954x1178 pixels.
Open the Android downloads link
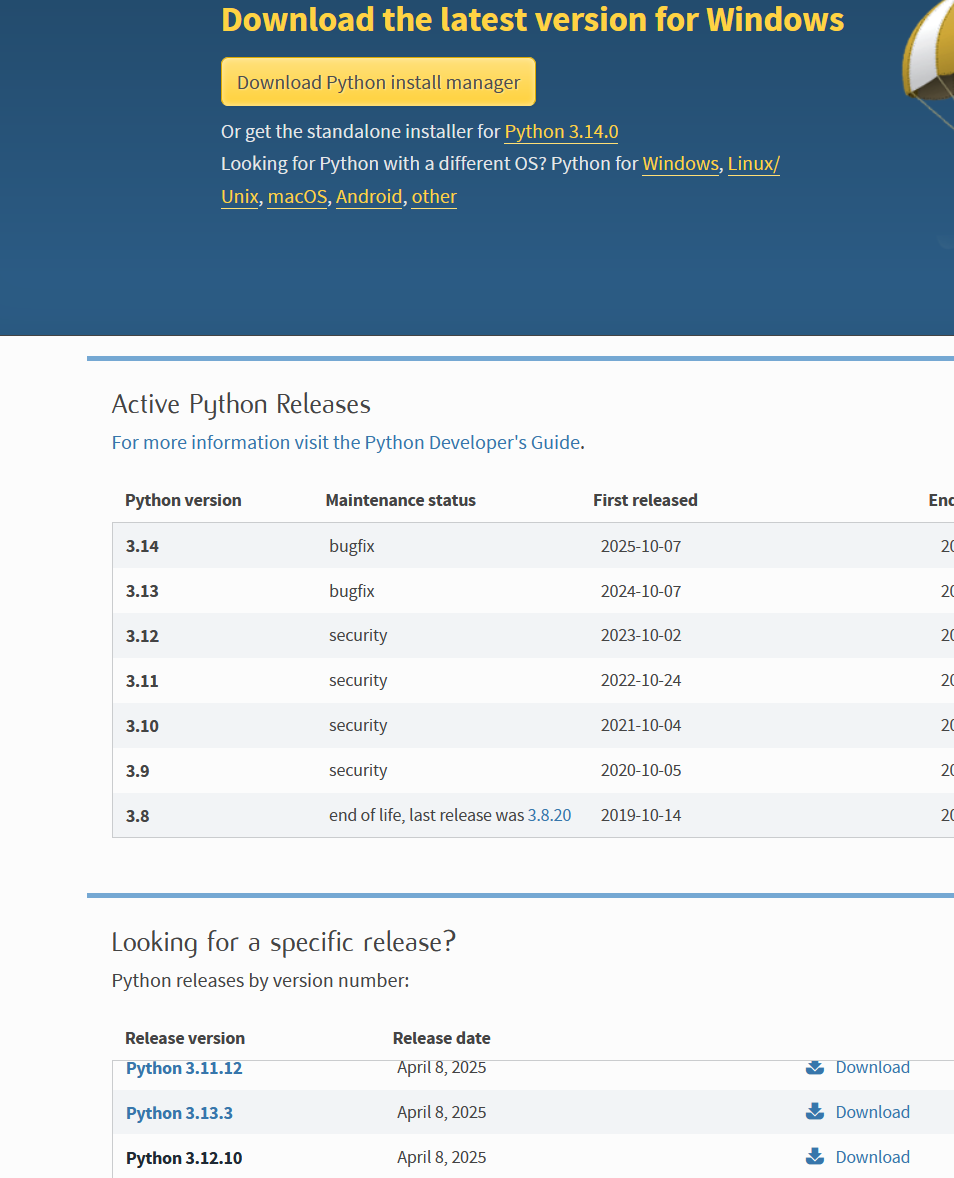tap(368, 197)
